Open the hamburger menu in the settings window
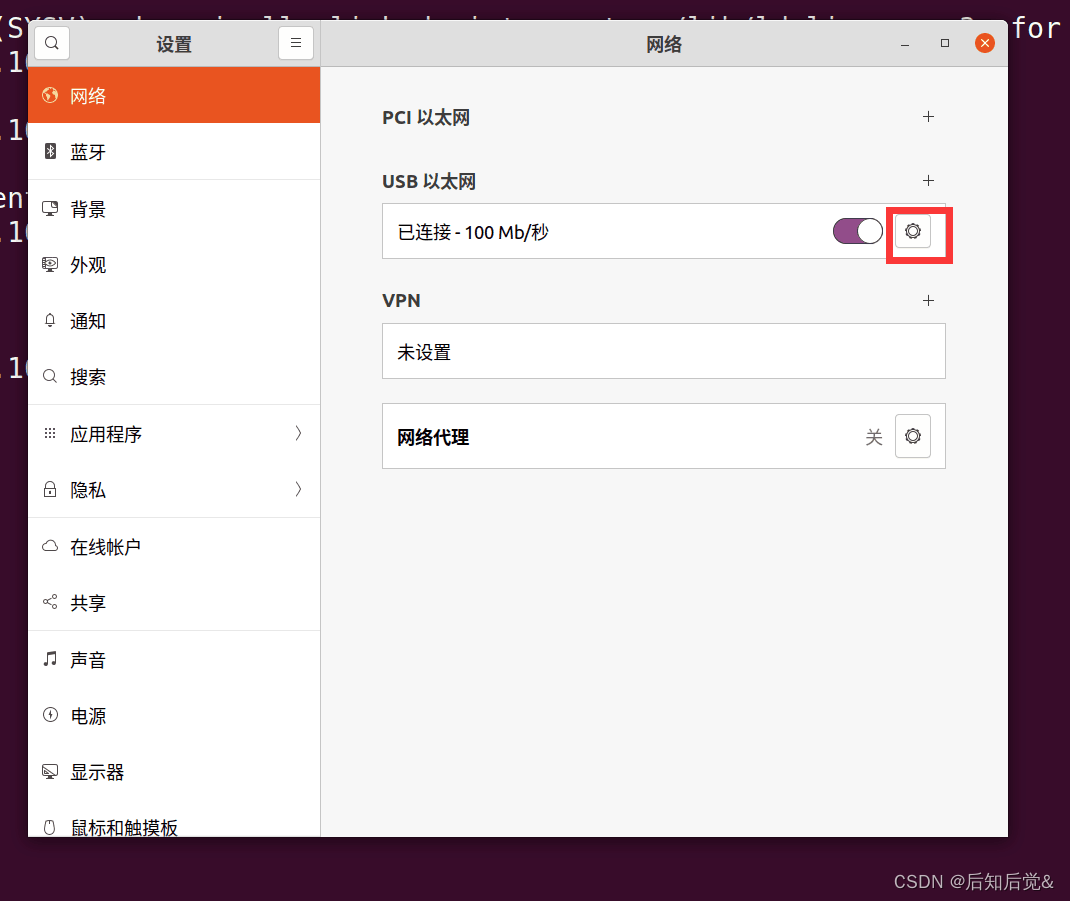This screenshot has height=901, width=1070. 296,43
